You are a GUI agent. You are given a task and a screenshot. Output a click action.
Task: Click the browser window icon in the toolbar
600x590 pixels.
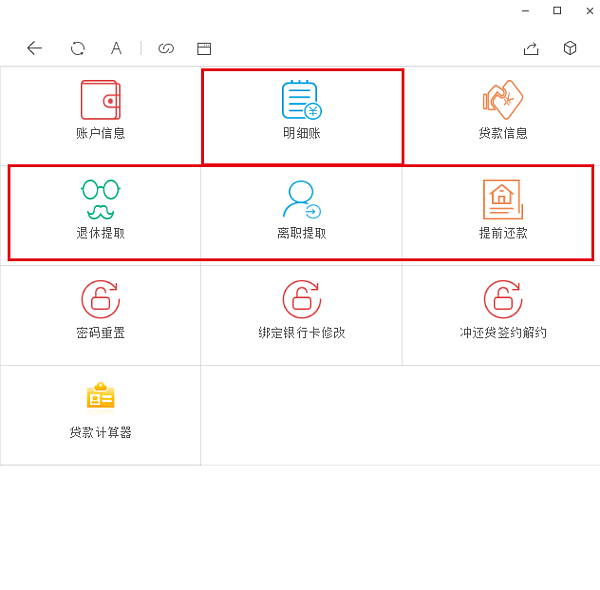[204, 48]
